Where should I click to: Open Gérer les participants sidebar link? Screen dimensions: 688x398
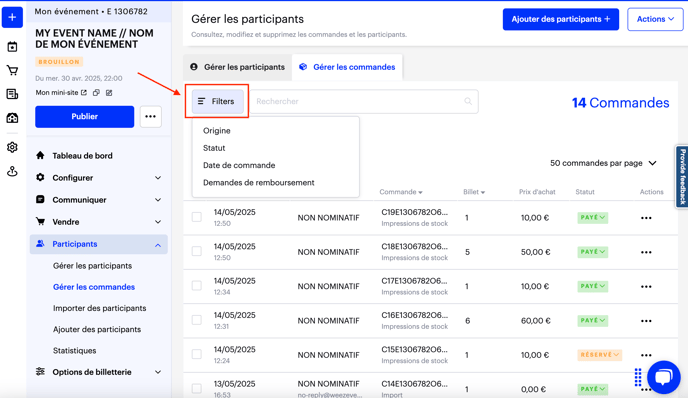tap(93, 266)
